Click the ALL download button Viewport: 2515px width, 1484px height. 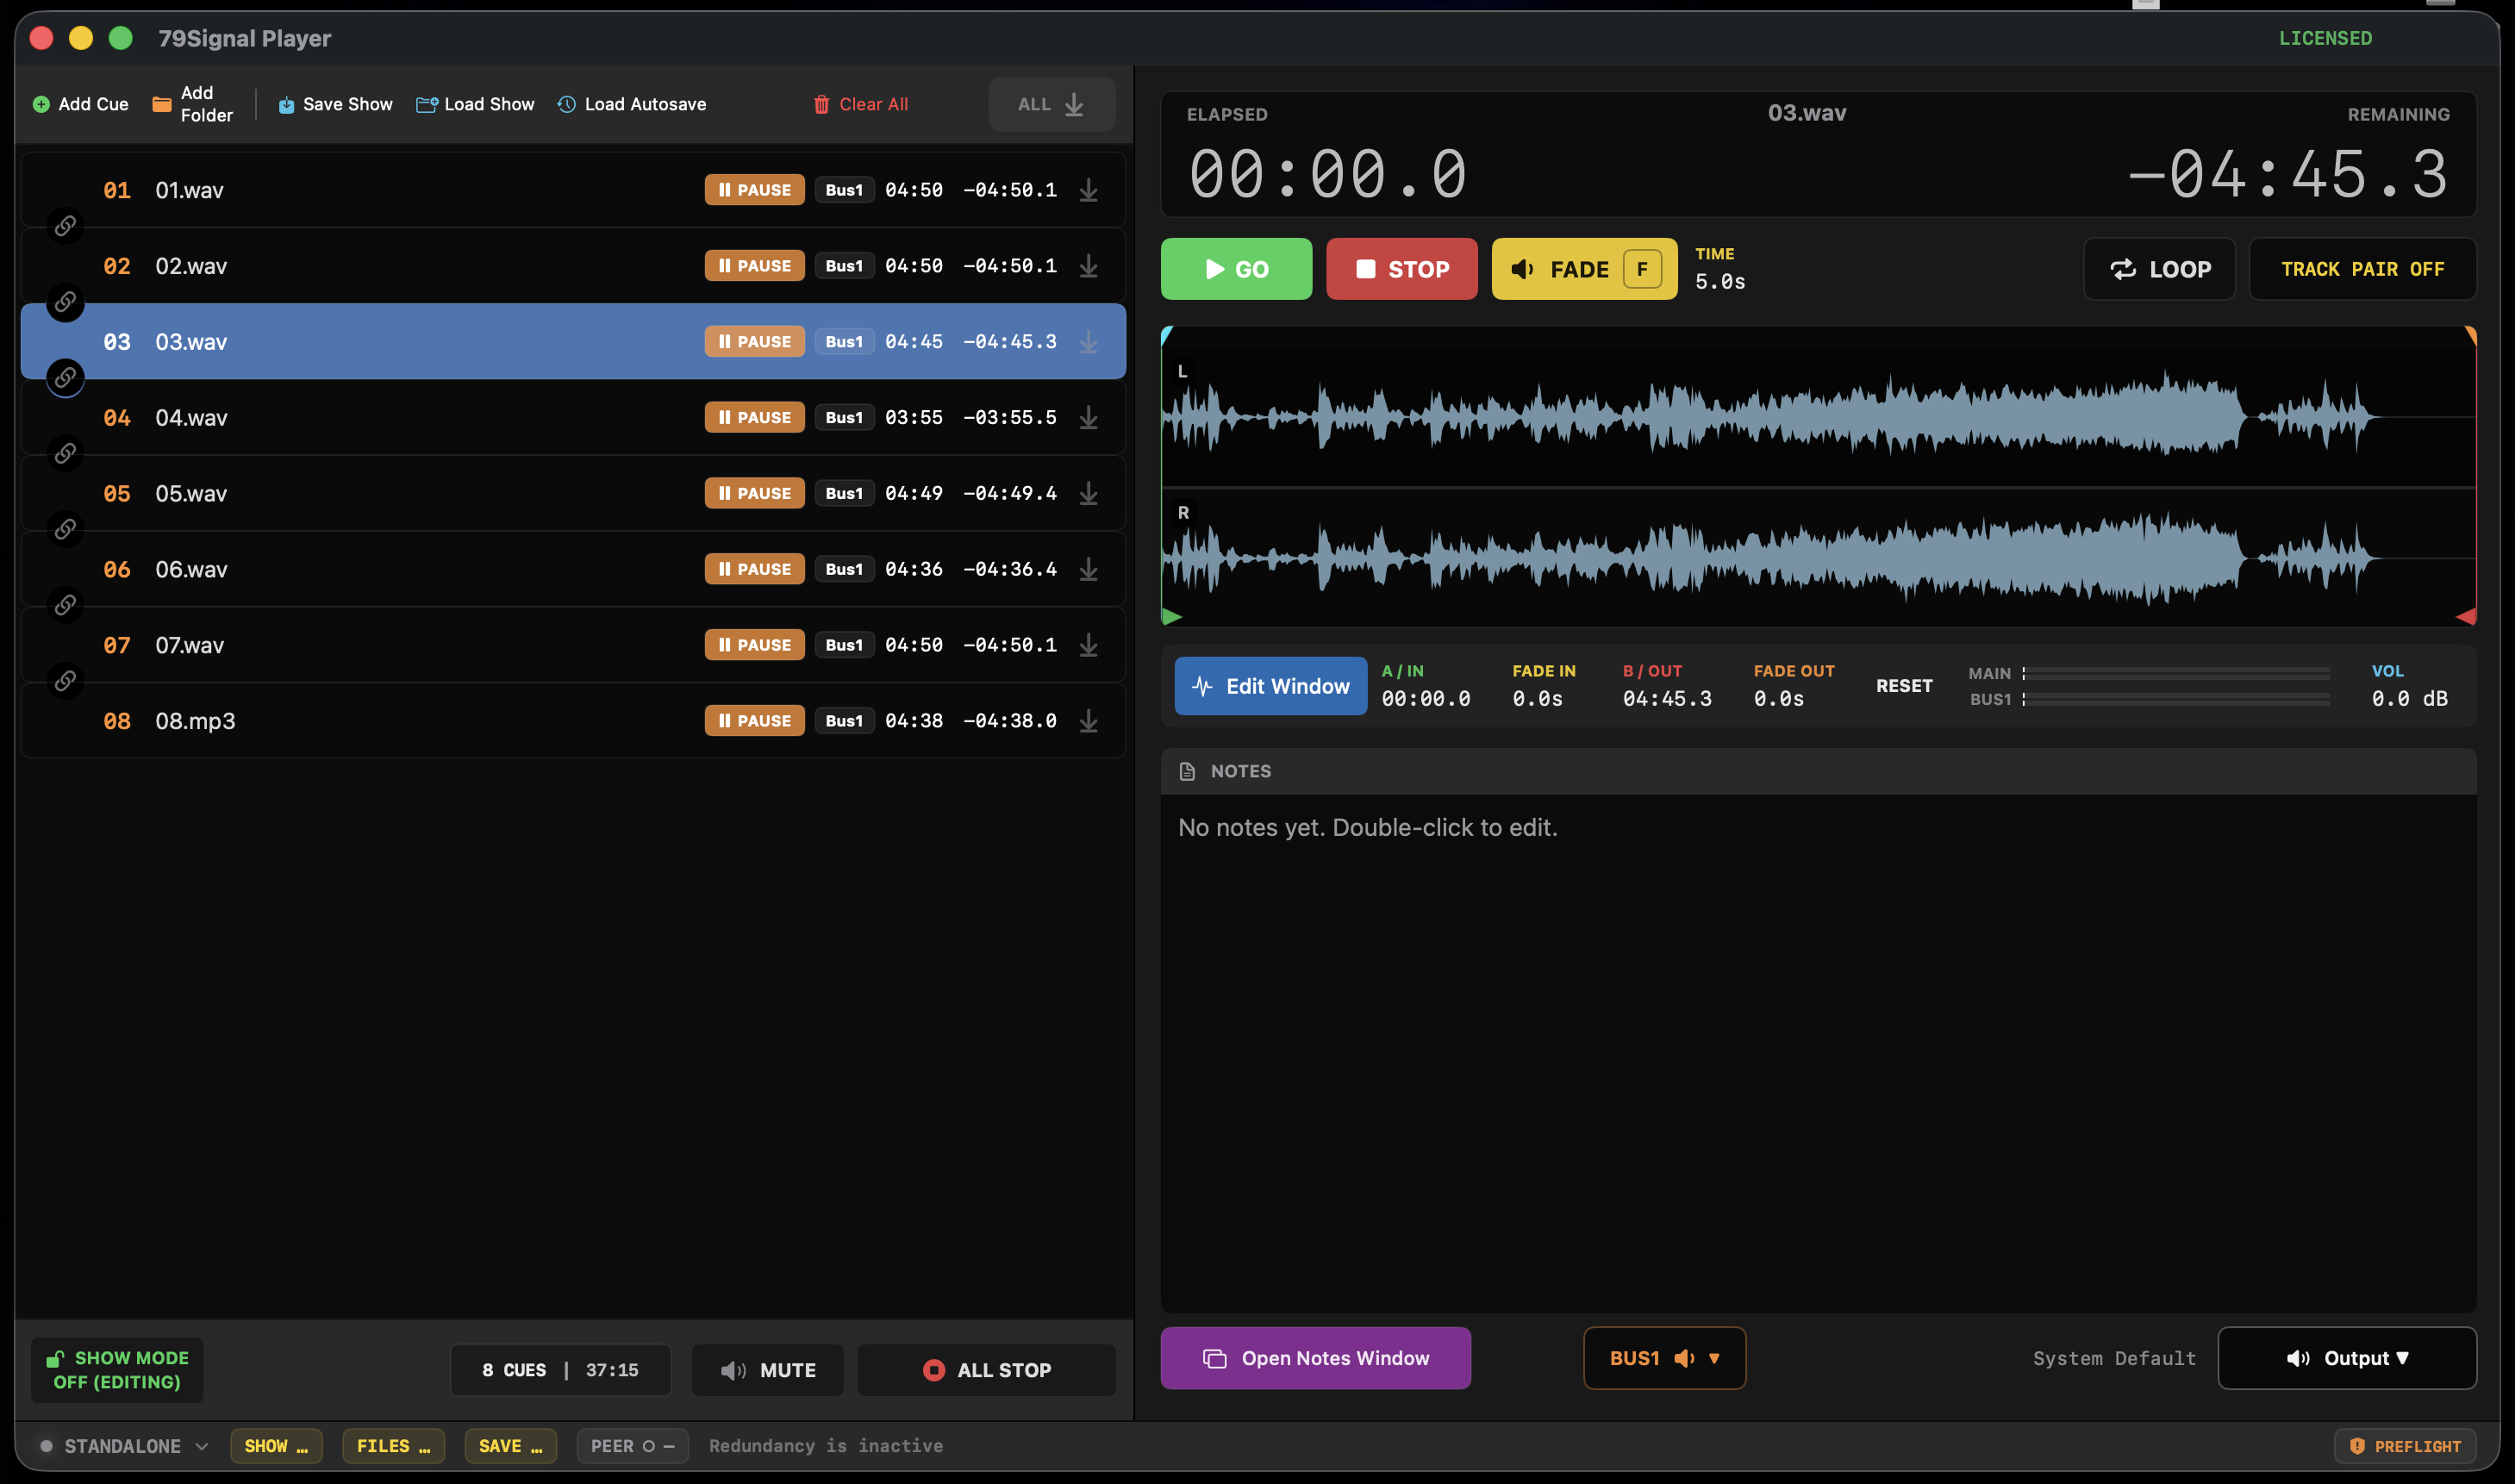(x=1051, y=104)
